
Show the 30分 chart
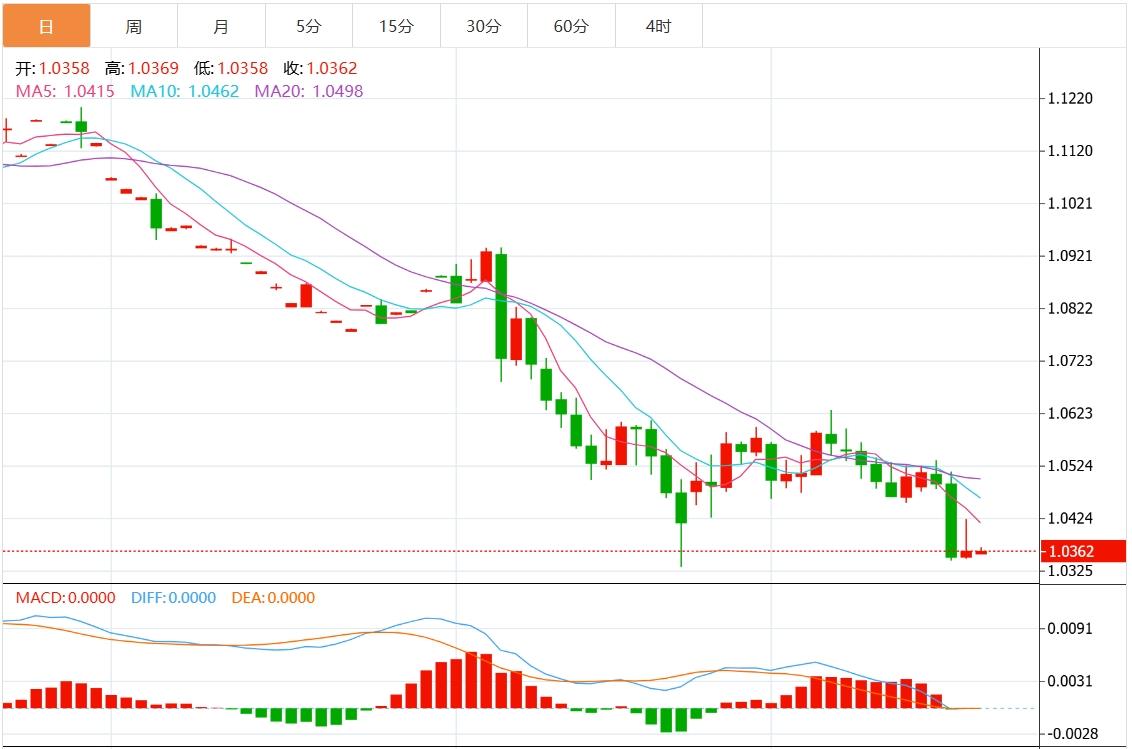[484, 26]
